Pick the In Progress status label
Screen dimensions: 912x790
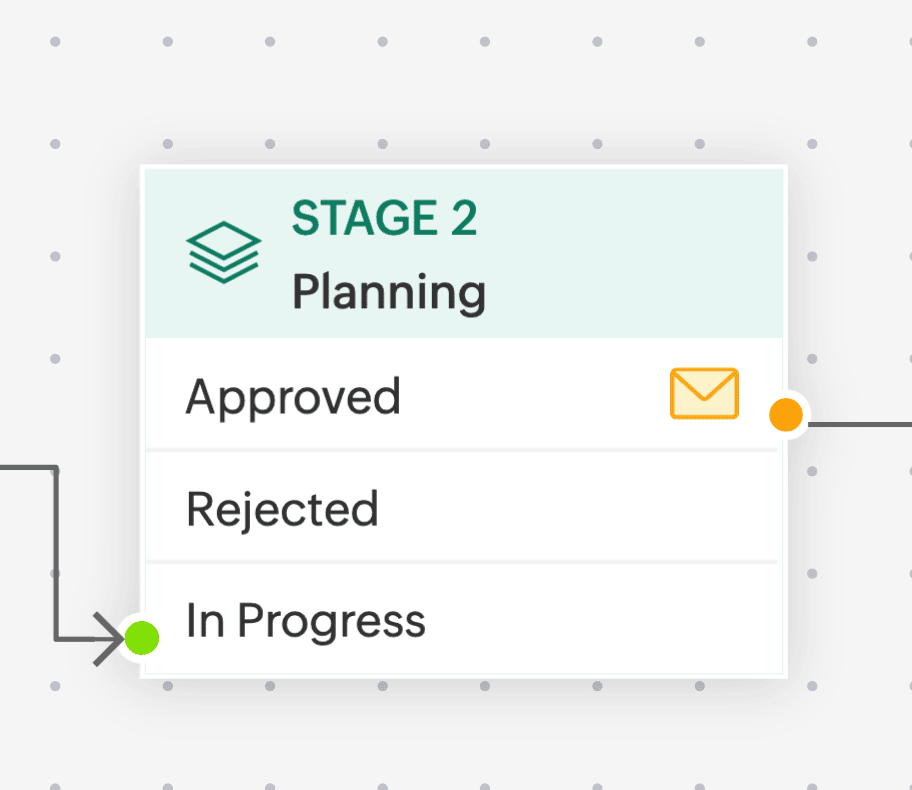click(x=305, y=621)
